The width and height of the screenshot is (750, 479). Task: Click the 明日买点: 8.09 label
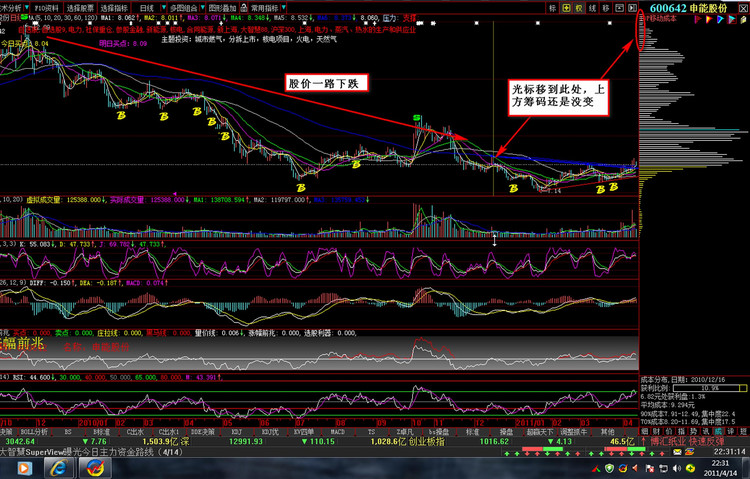[x=123, y=44]
